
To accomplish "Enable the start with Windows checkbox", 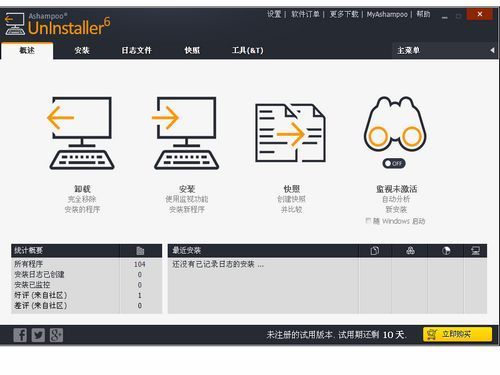I will coord(368,221).
